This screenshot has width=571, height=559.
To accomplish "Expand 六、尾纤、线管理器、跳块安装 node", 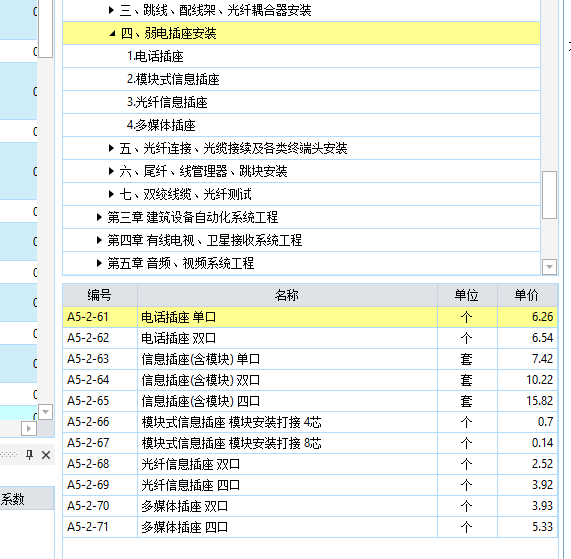I will click(111, 171).
